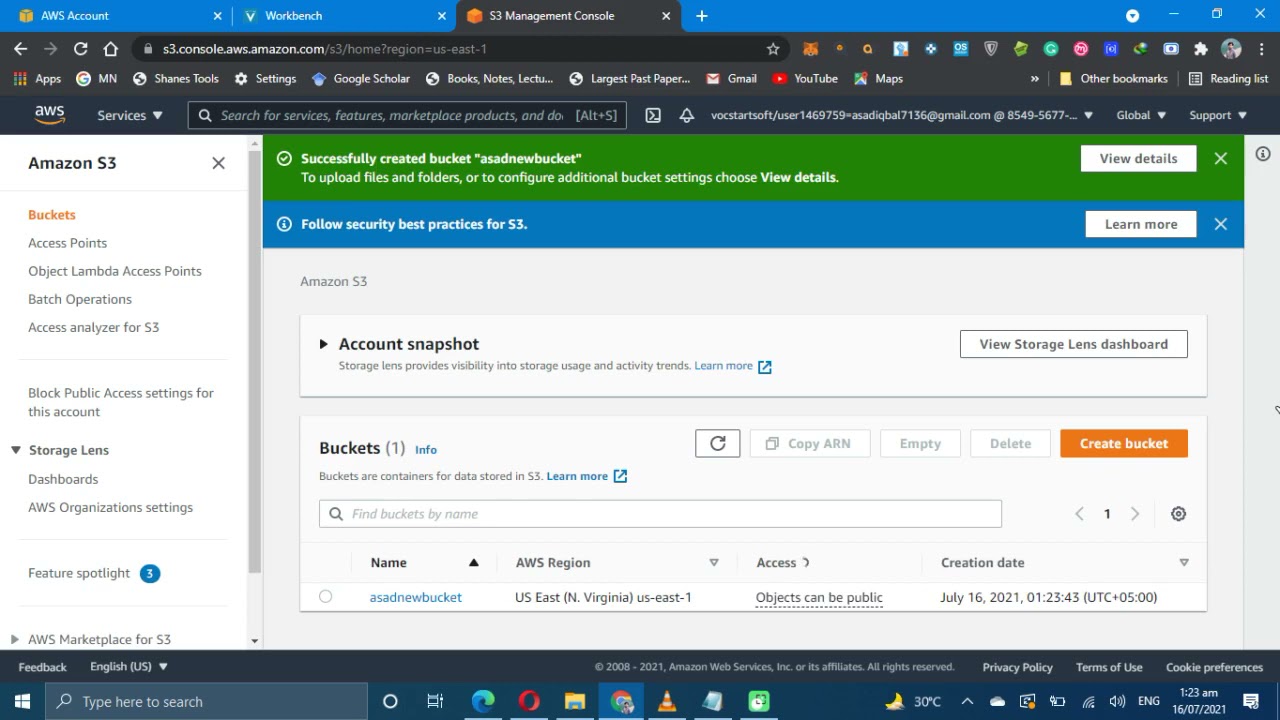Switch to the Workbench browser tab
Image resolution: width=1280 pixels, height=720 pixels.
[344, 16]
